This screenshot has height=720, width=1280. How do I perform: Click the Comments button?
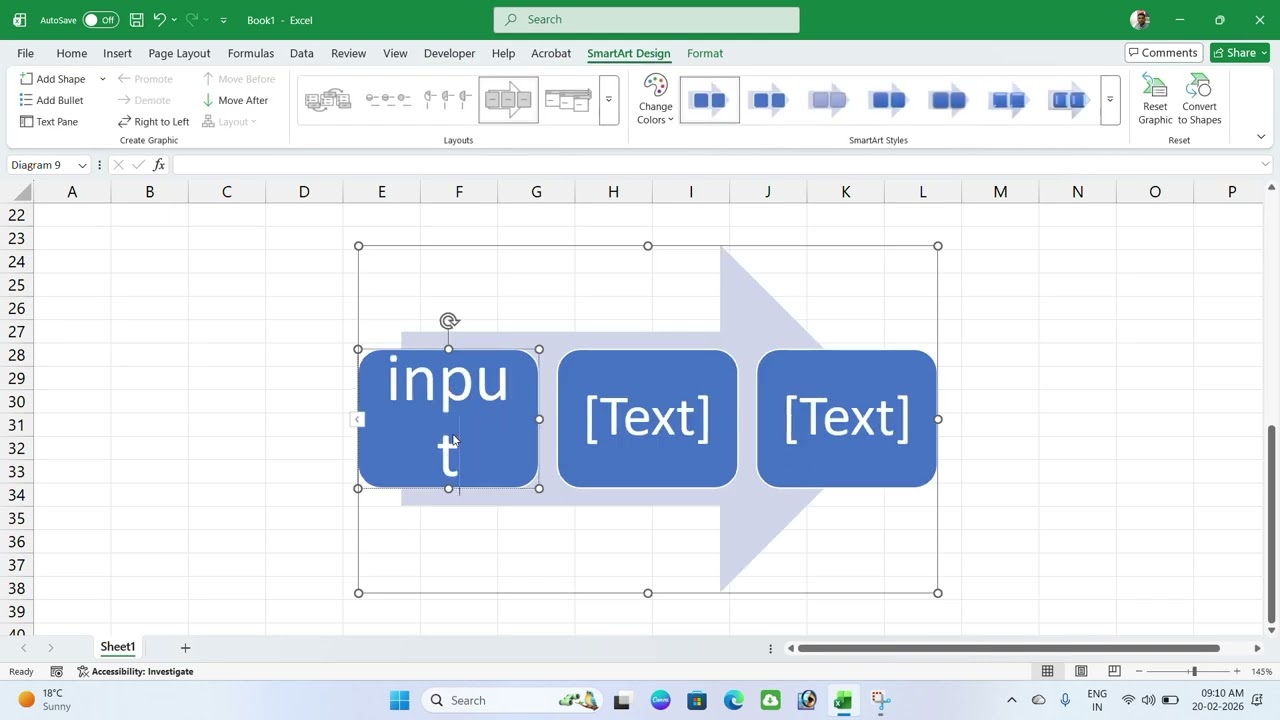[x=1162, y=53]
